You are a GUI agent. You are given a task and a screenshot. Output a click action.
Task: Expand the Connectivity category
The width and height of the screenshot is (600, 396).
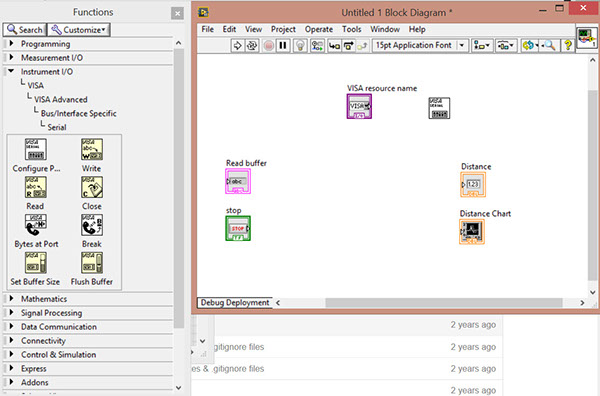coord(11,340)
